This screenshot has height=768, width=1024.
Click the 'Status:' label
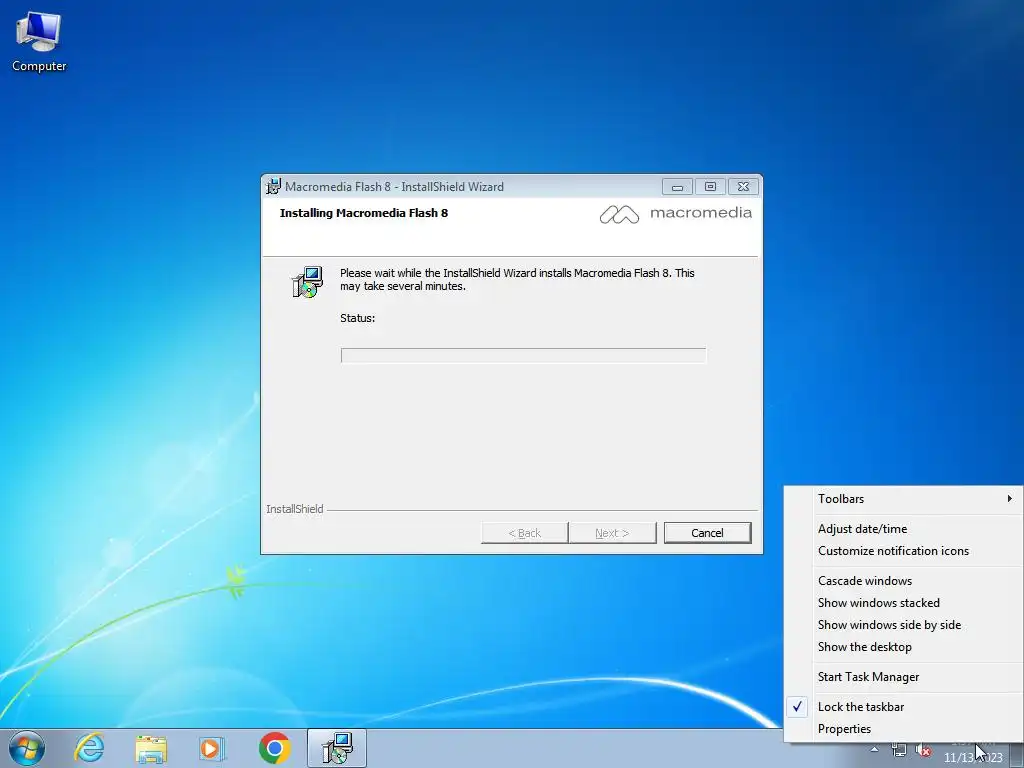[357, 319]
